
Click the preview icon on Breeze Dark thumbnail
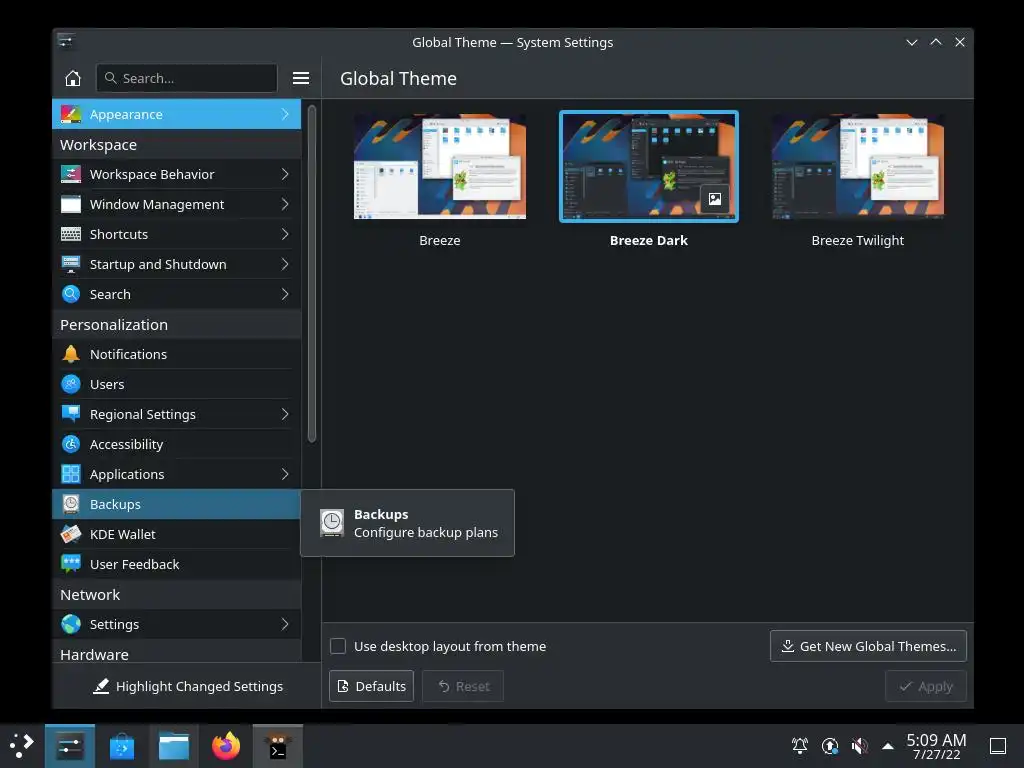715,199
